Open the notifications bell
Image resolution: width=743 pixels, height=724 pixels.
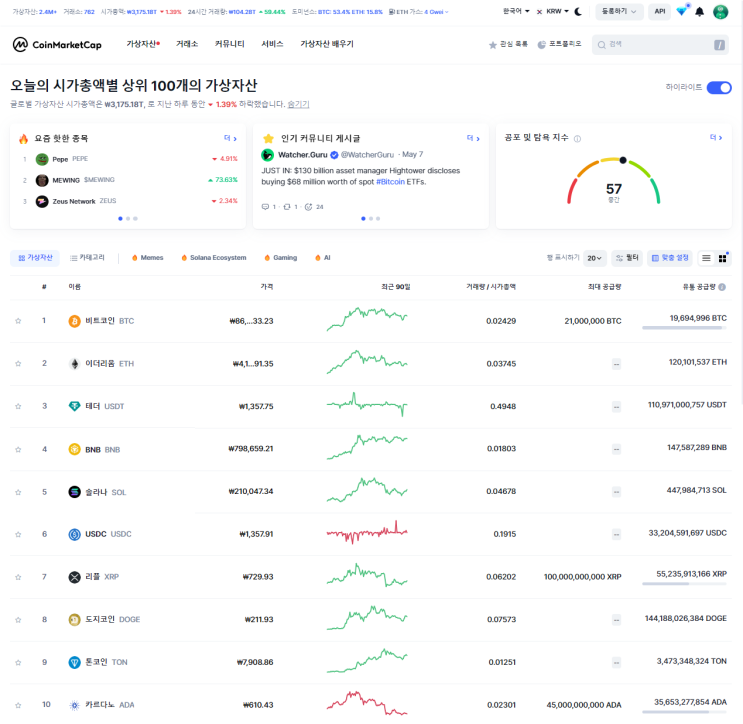click(699, 12)
